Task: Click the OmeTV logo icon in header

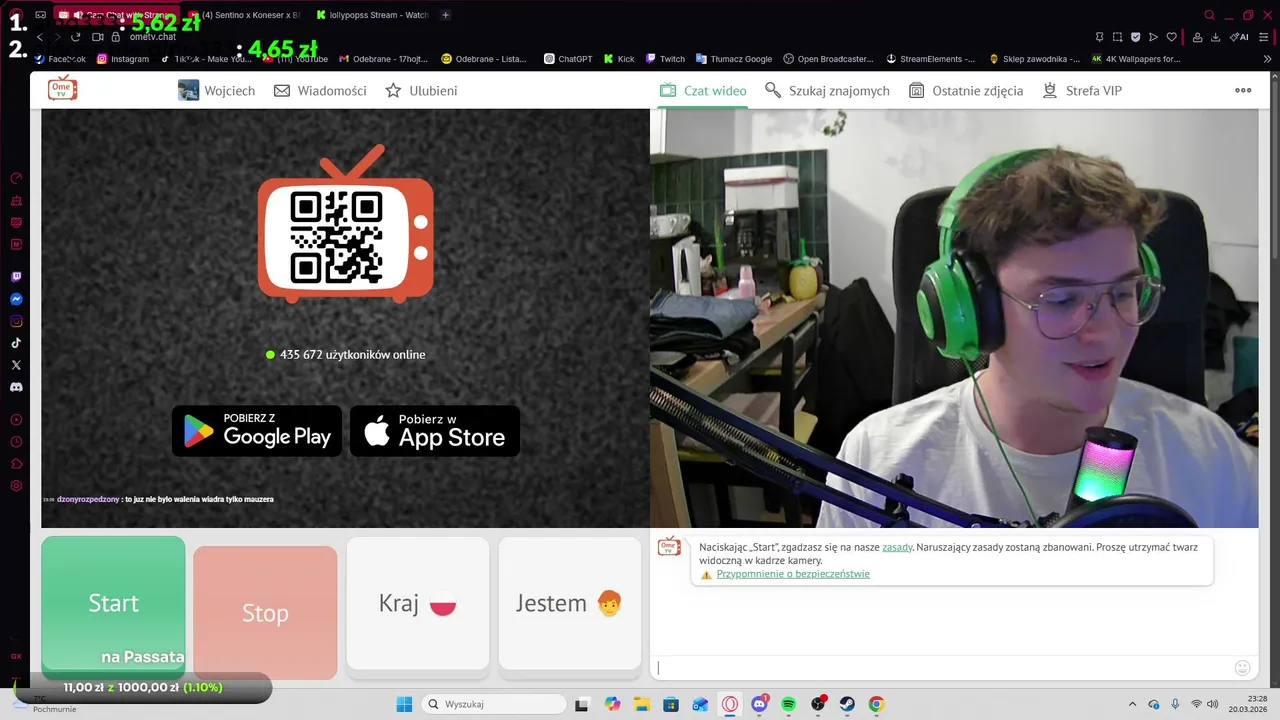Action: point(63,89)
